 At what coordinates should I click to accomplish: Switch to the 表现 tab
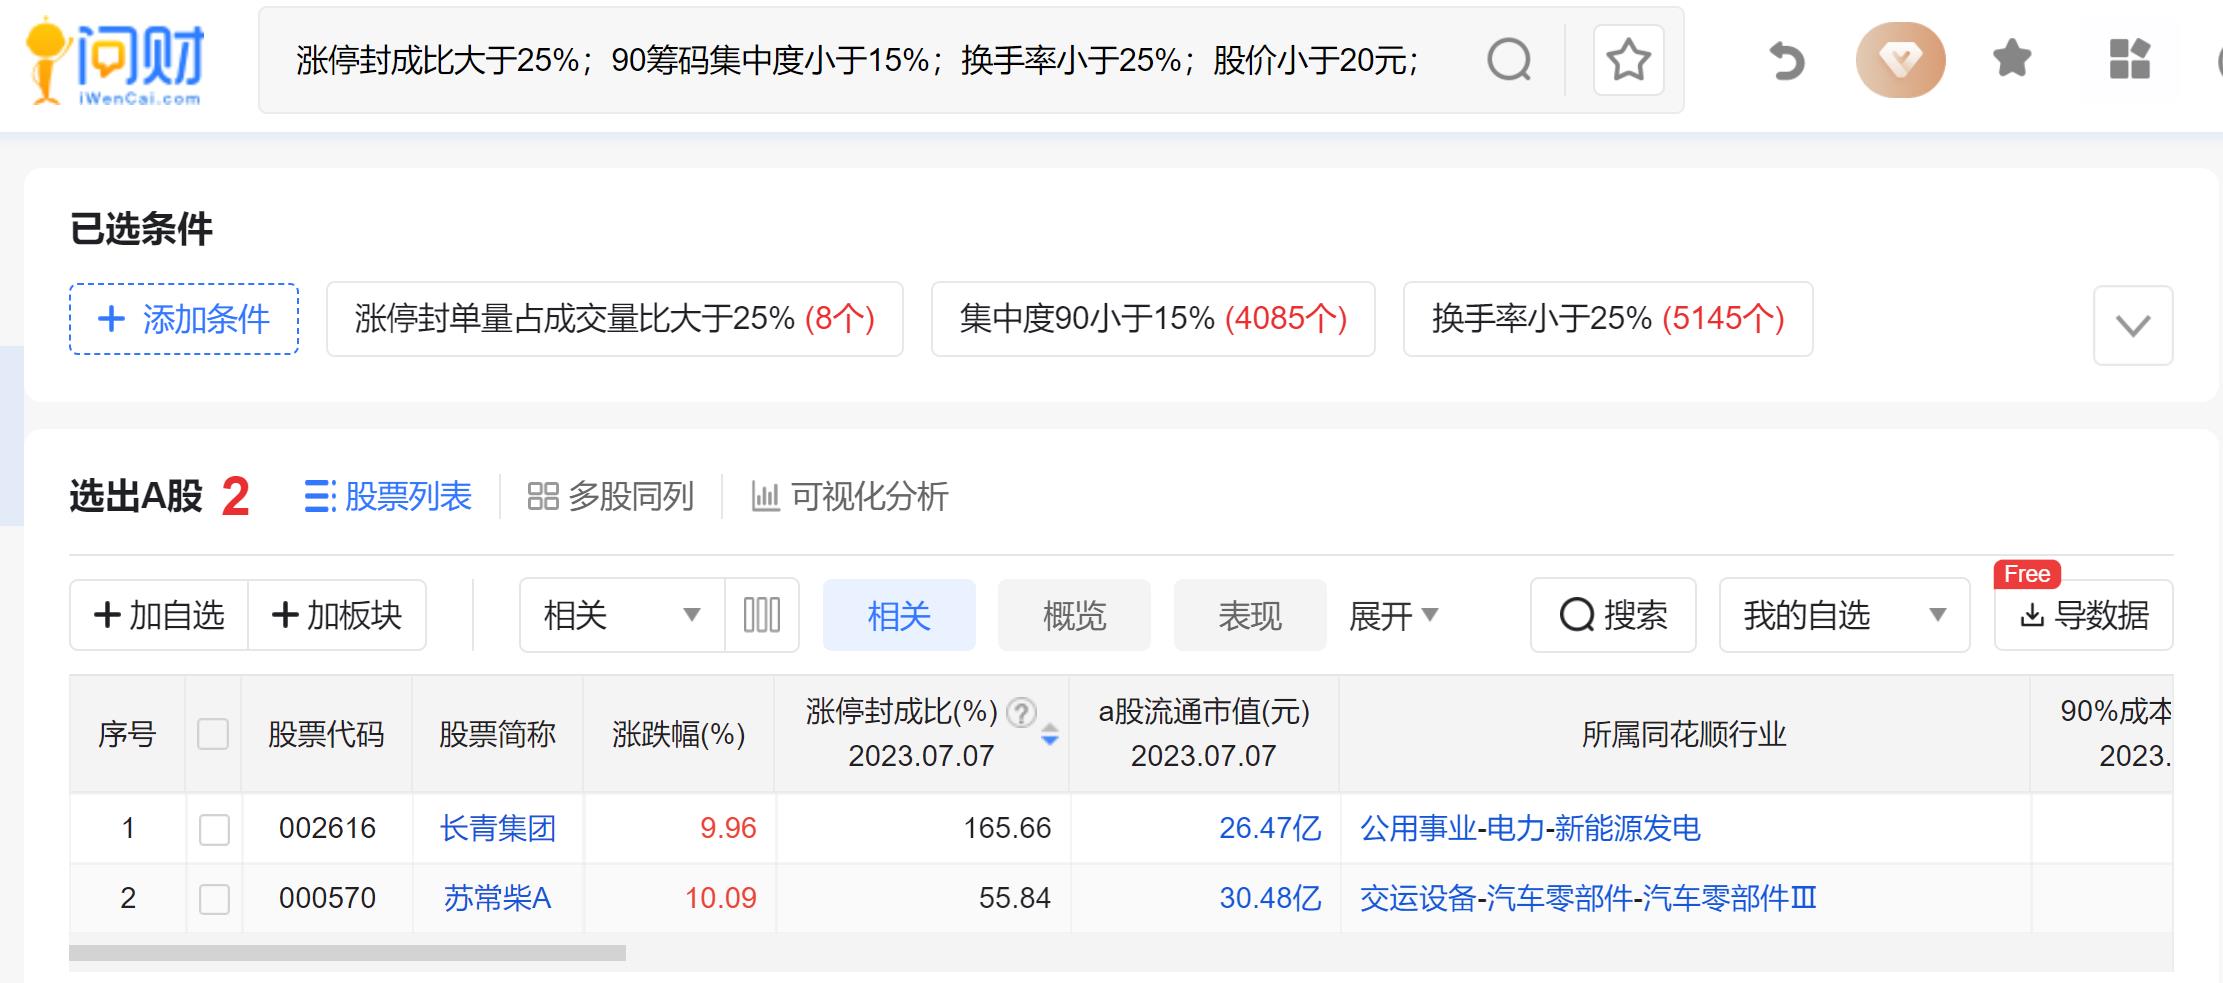coord(1250,616)
